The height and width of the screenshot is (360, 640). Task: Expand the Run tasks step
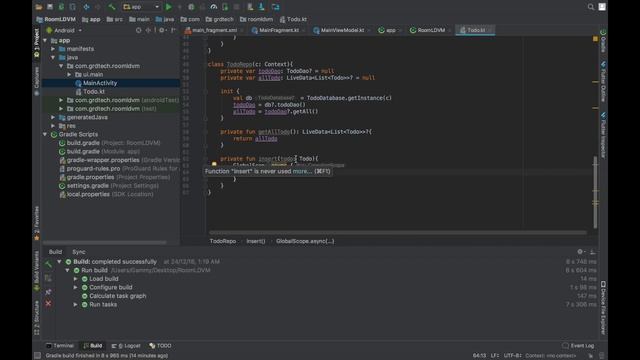(76, 304)
